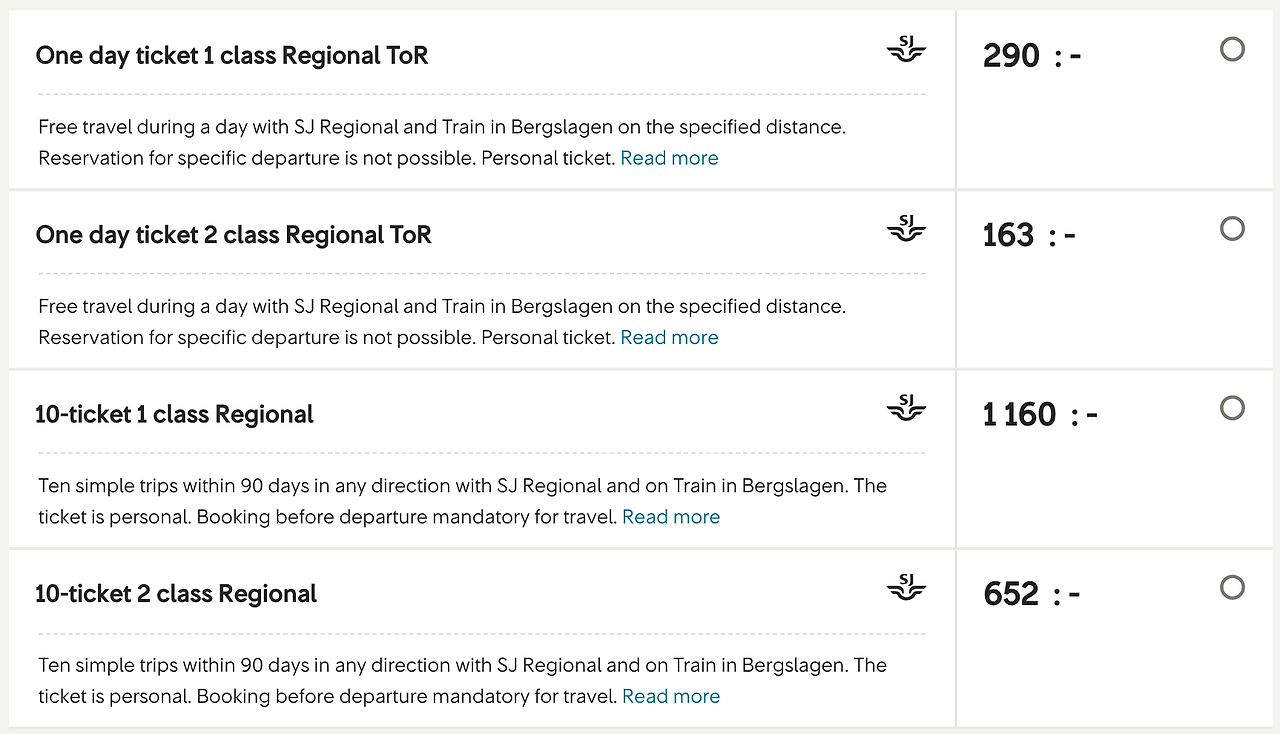The width and height of the screenshot is (1280, 734).
Task: Choose the 652 kr 10-ticket radio button
Action: 1232,587
